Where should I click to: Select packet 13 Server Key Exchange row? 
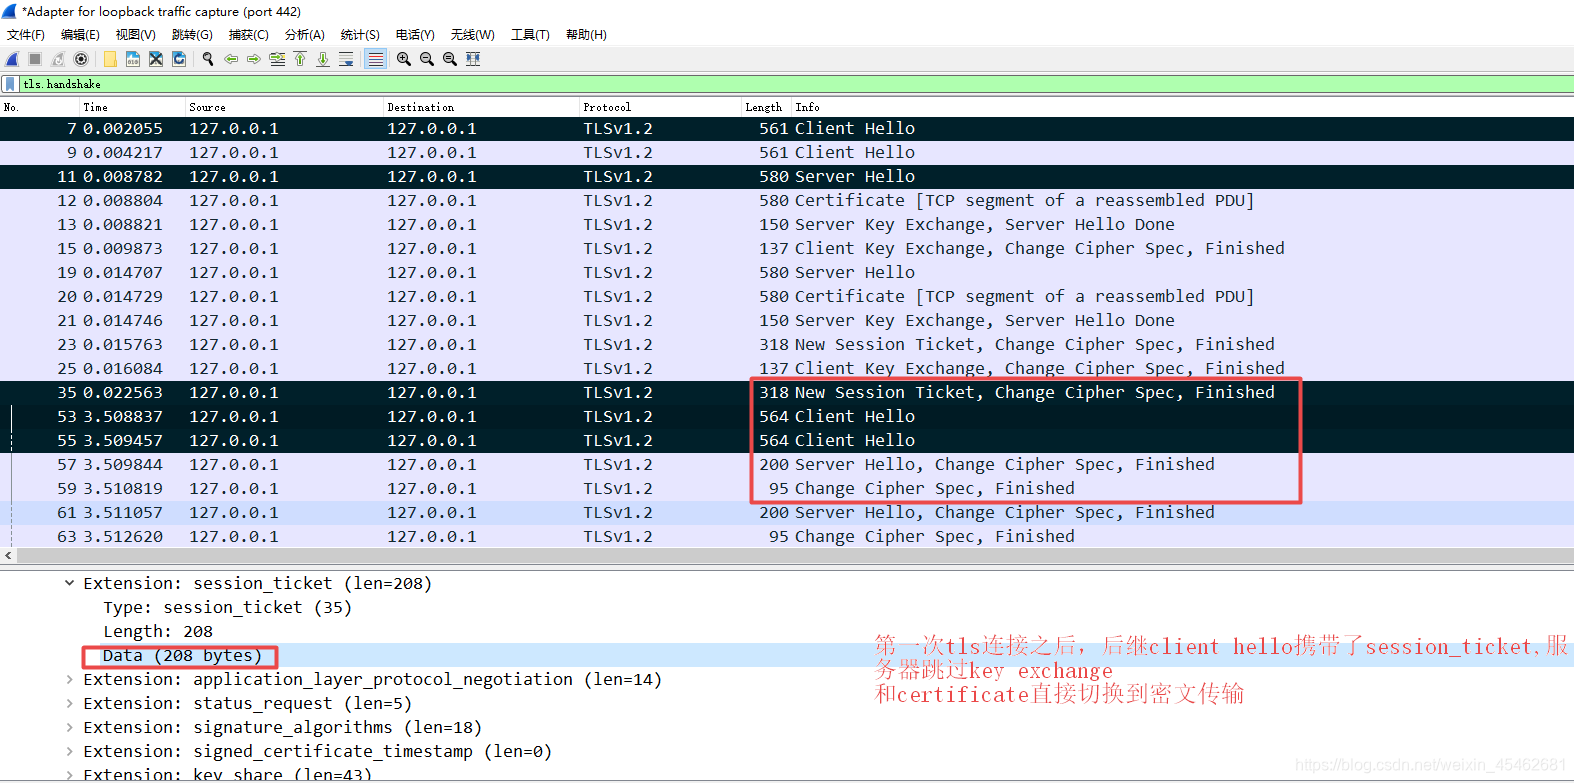tap(787, 224)
